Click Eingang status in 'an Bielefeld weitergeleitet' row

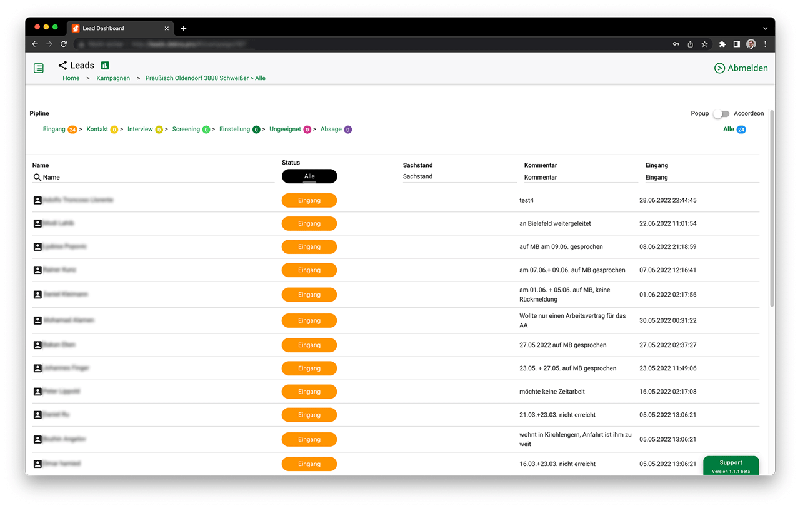click(309, 223)
